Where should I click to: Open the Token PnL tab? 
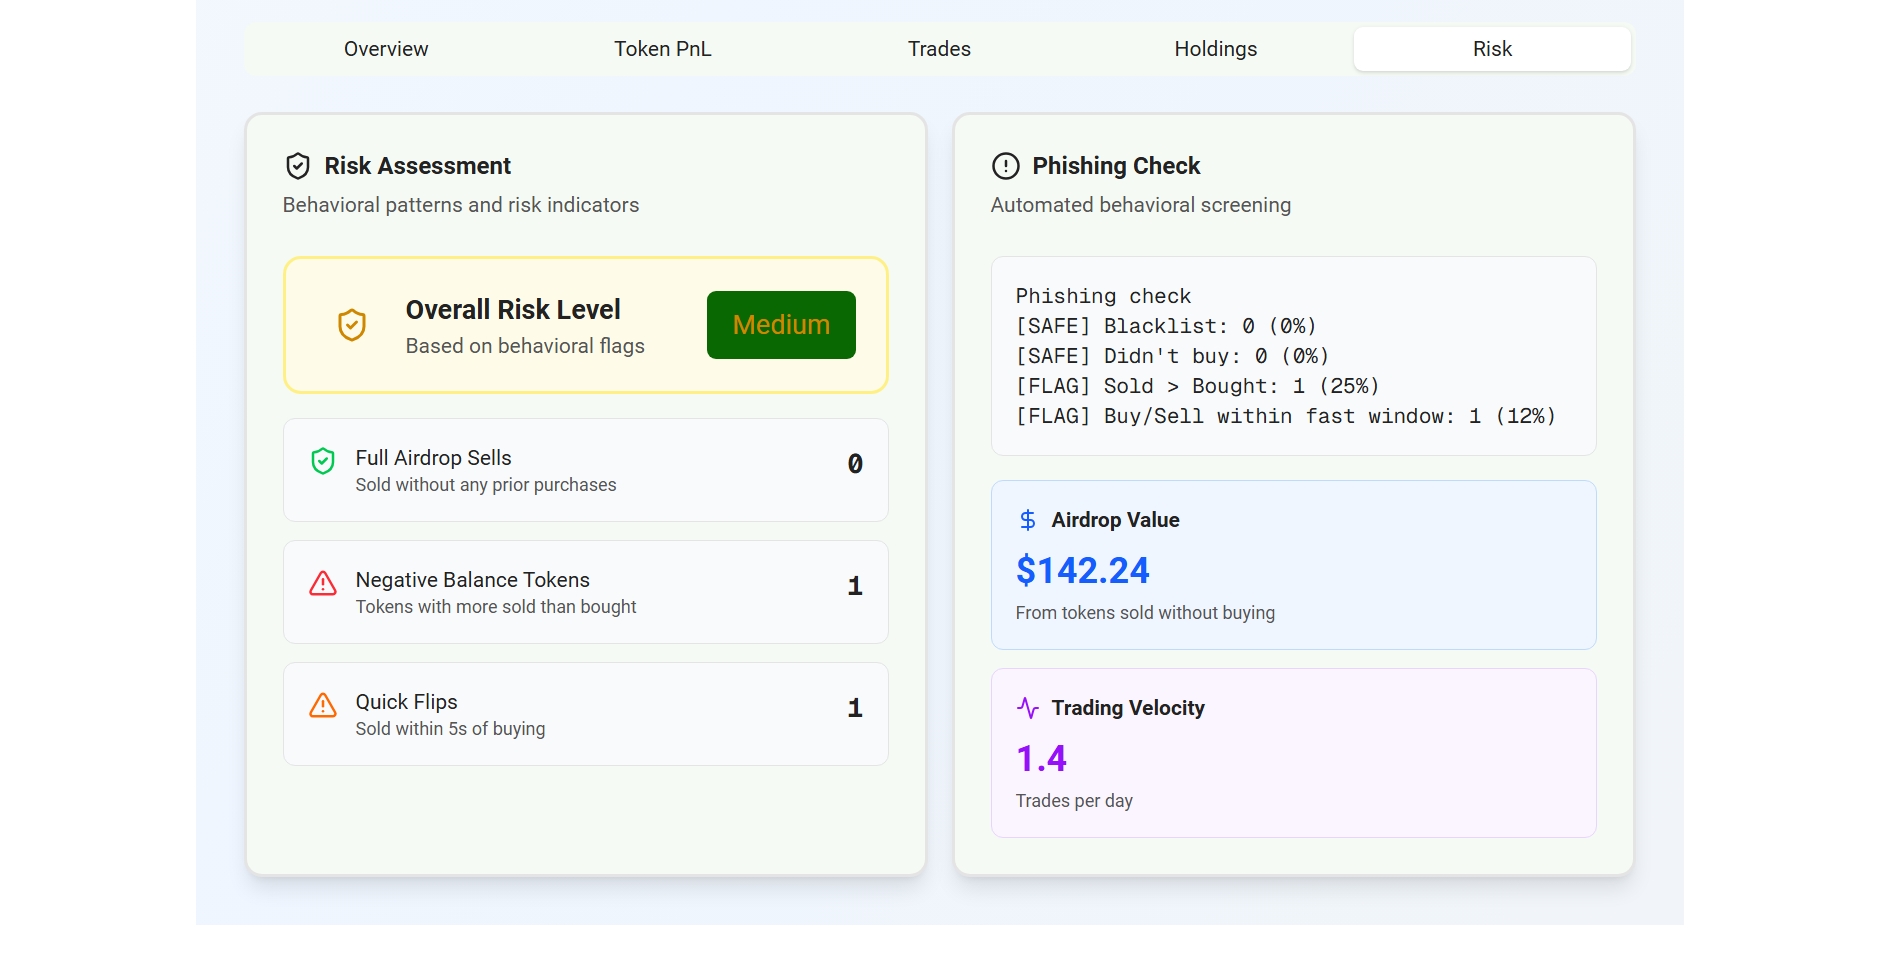click(x=663, y=49)
